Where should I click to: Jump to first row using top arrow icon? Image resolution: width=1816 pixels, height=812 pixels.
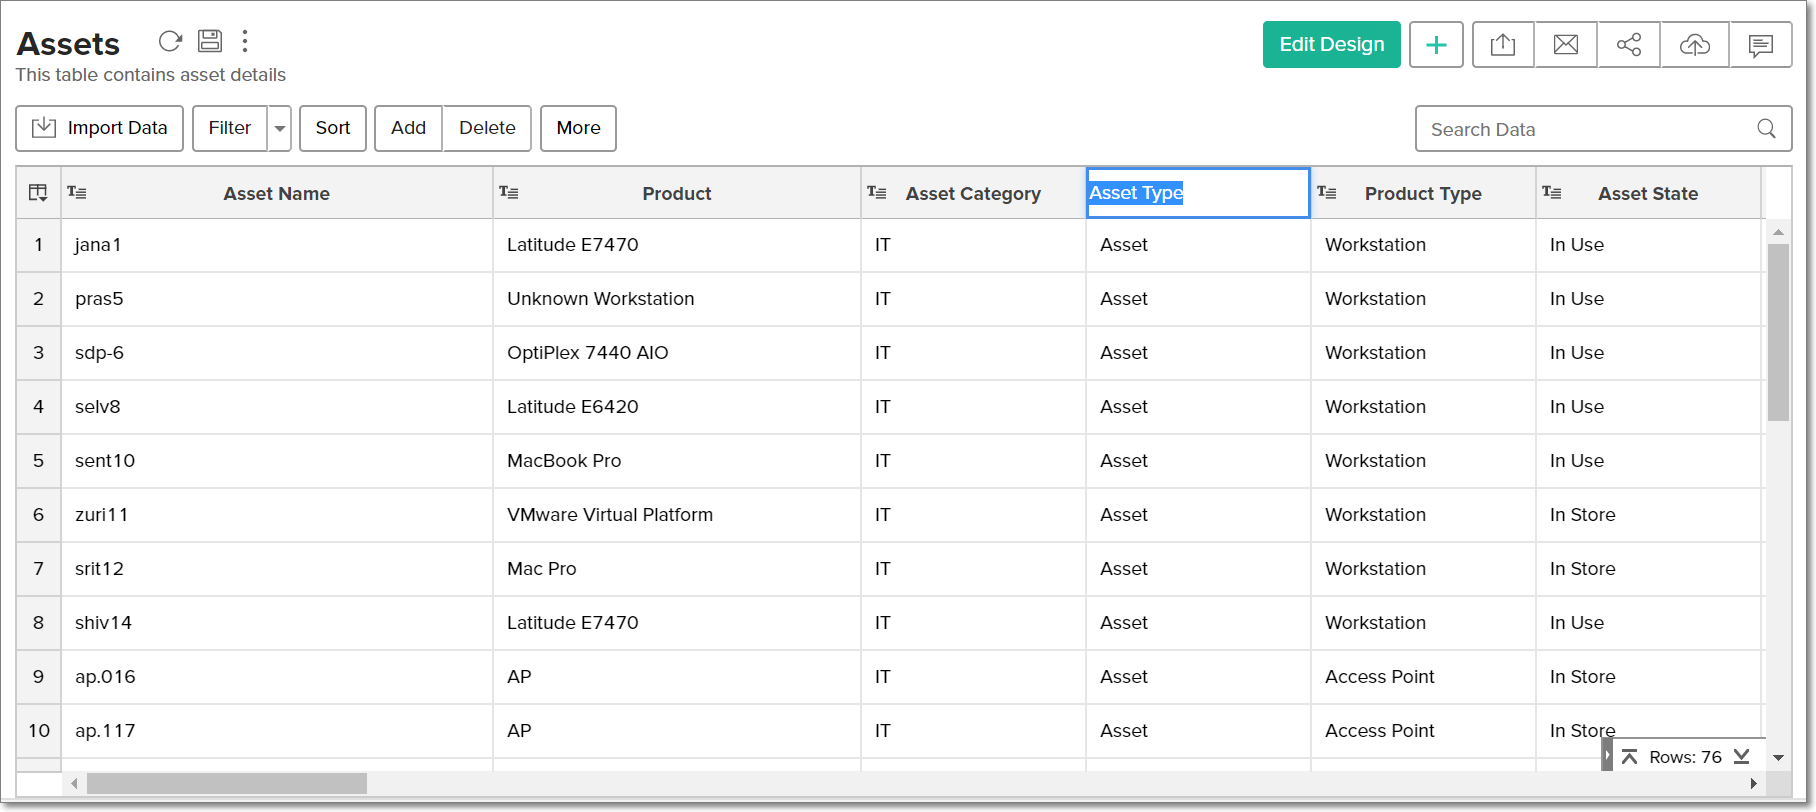[1629, 757]
